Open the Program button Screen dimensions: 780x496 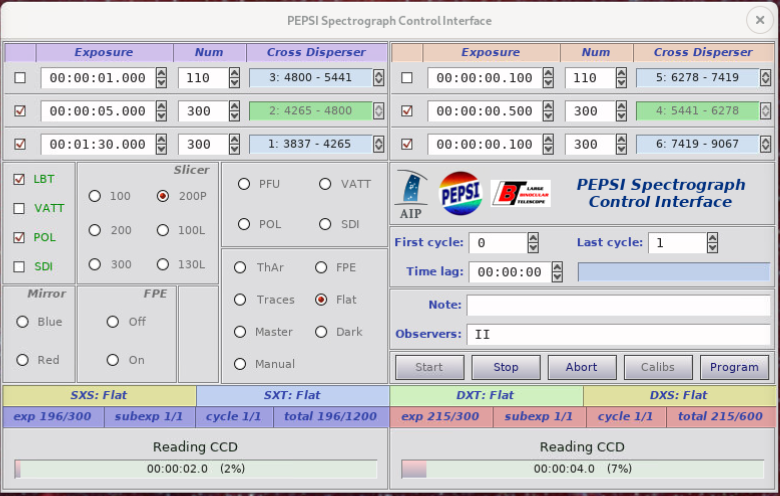point(734,367)
